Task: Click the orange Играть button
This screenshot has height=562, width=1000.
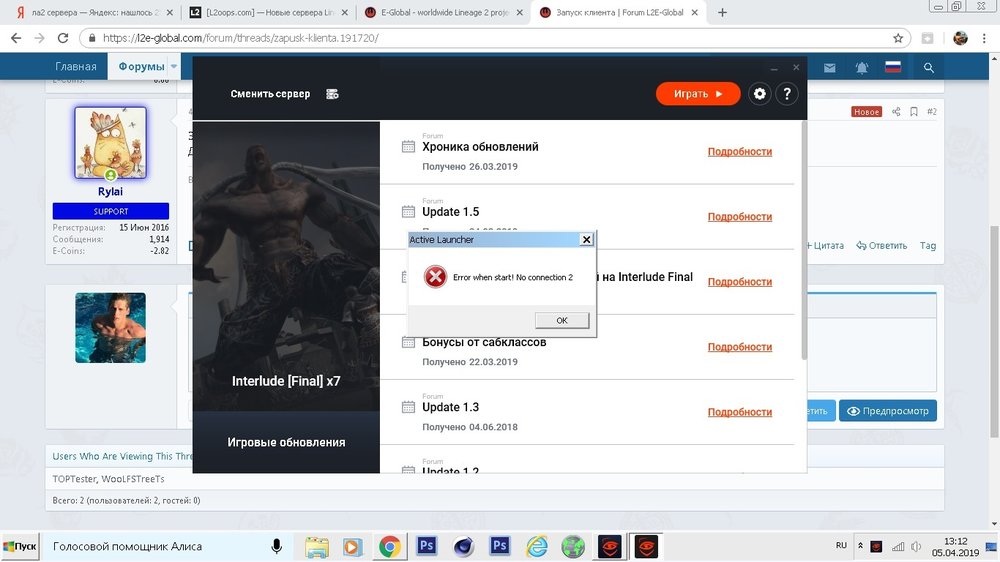Action: (x=698, y=94)
